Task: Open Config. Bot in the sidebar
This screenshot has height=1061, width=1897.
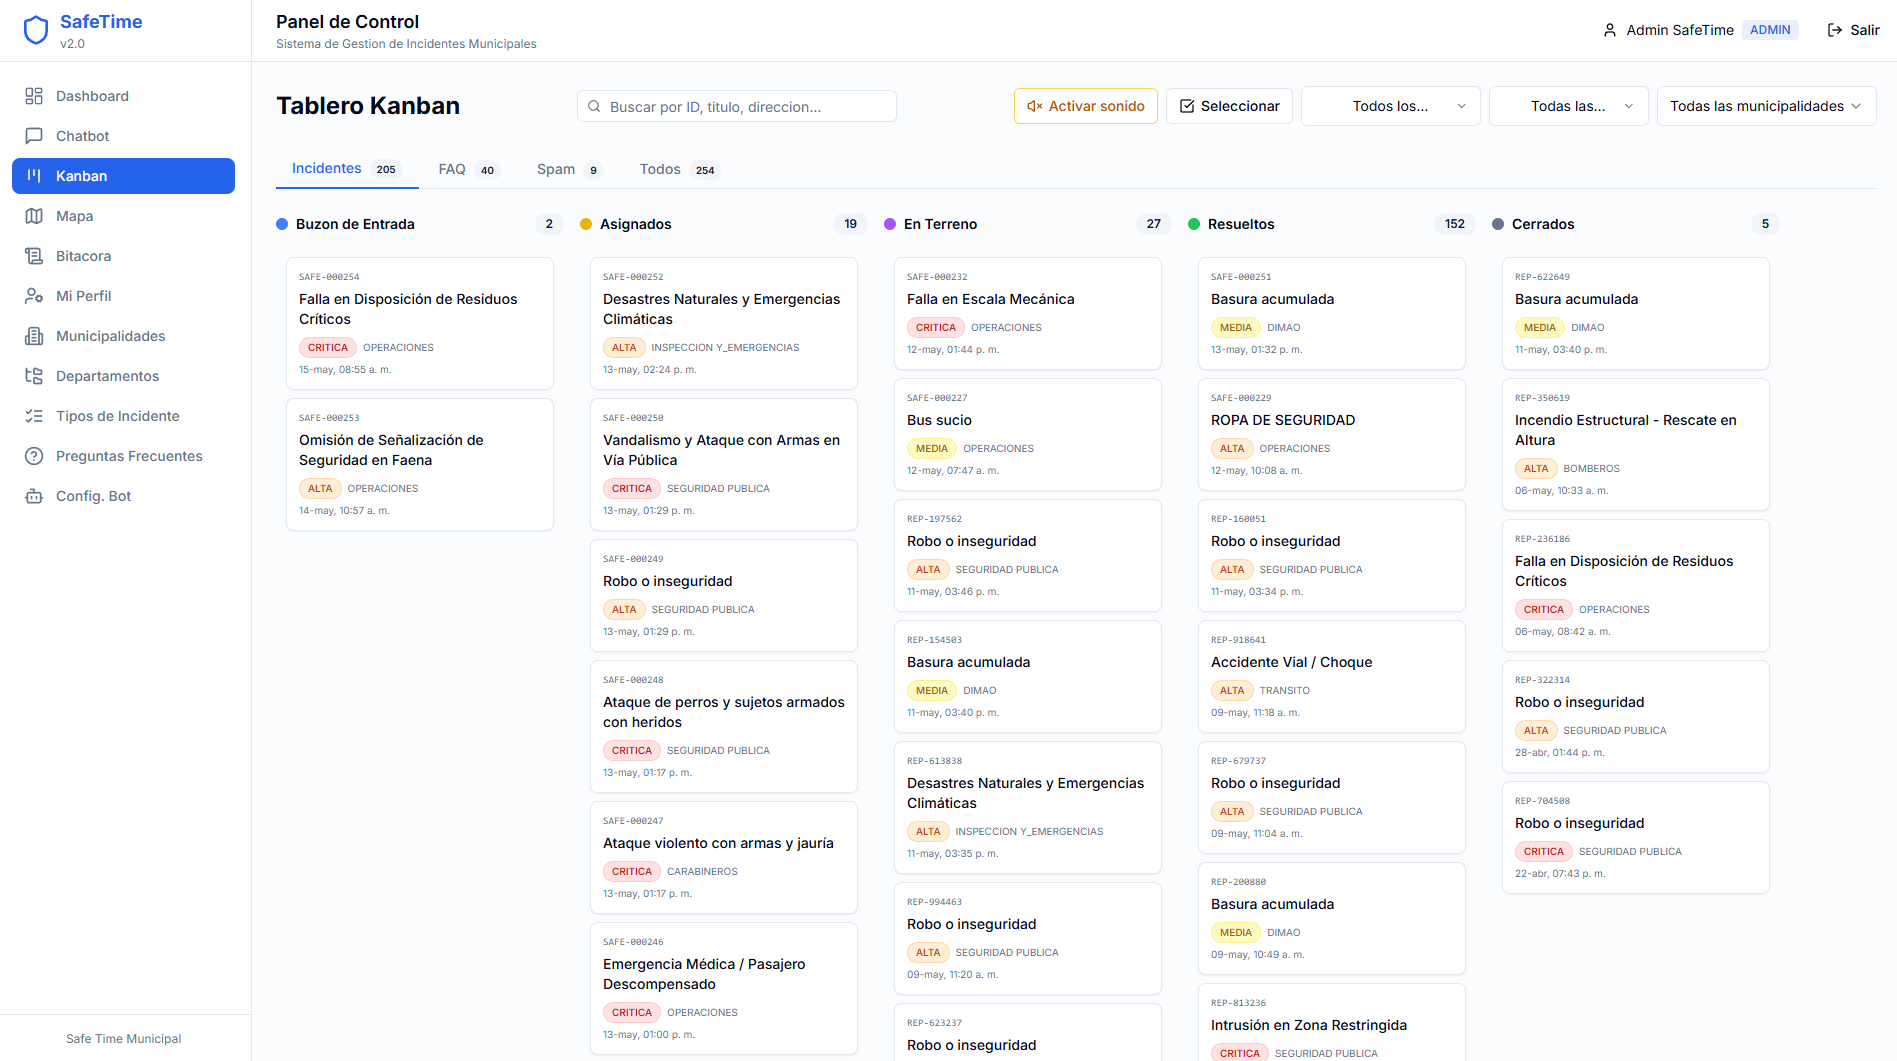Action: pos(123,496)
